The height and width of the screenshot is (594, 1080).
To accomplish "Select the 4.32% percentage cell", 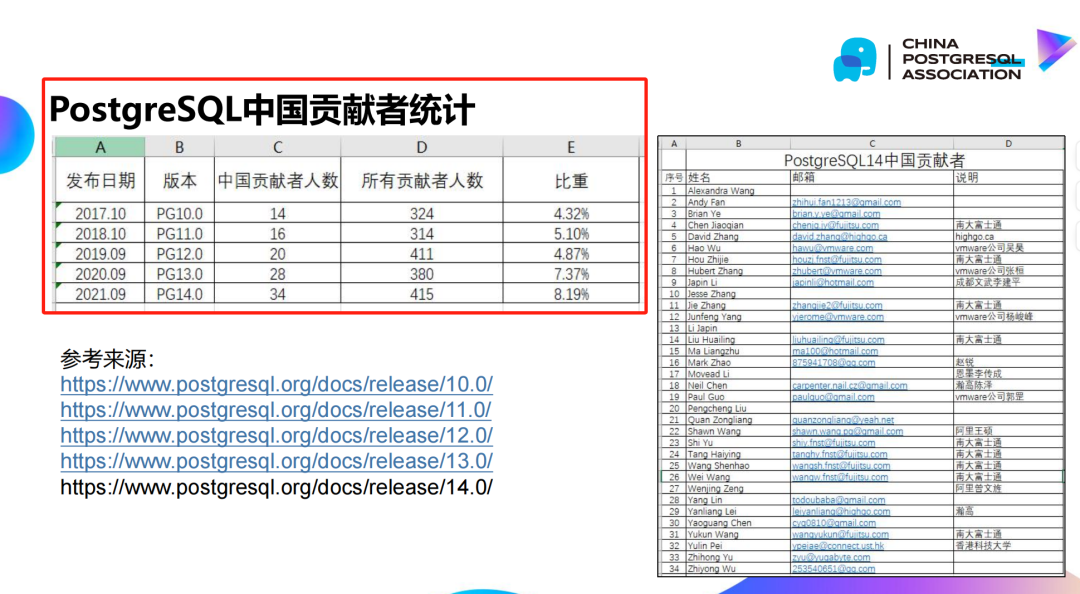I will coord(571,214).
